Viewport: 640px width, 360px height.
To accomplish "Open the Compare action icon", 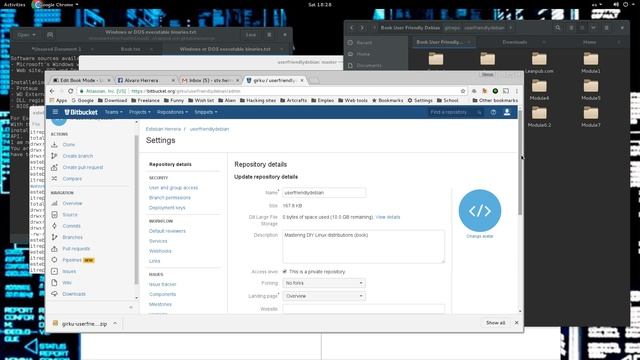I will pos(54,179).
